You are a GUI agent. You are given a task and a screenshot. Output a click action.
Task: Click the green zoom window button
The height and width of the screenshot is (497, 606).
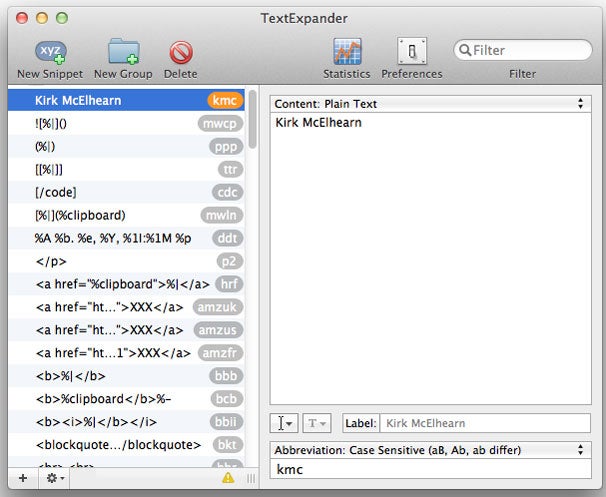62,18
